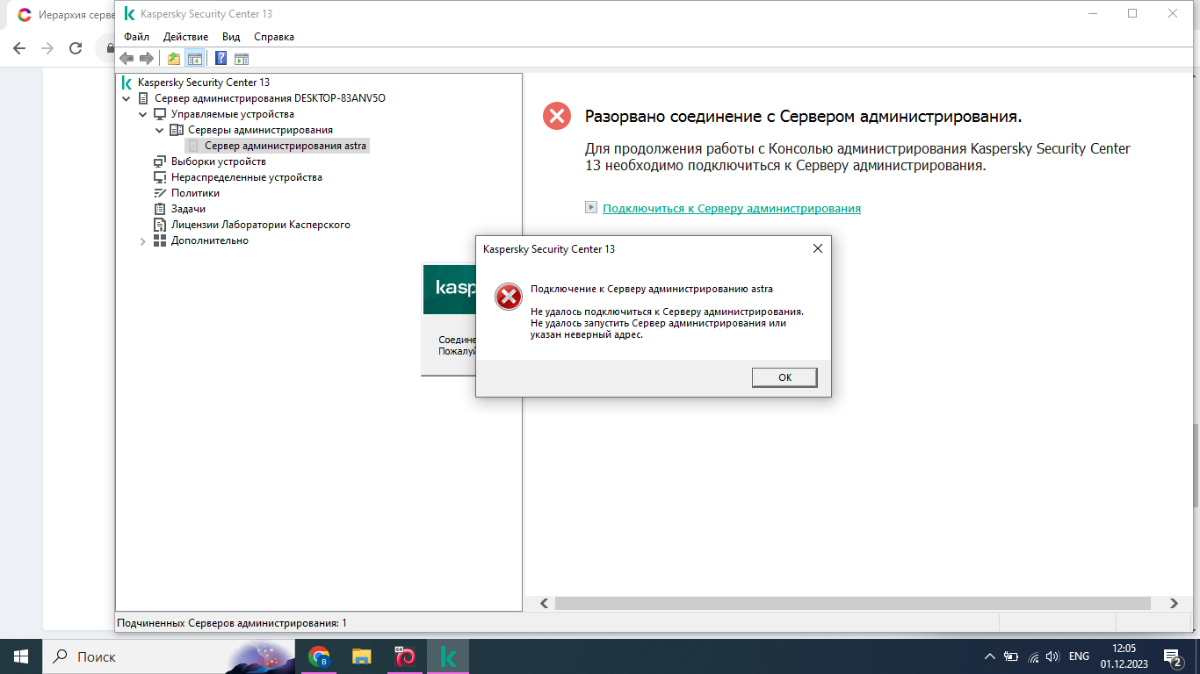The image size is (1200, 674).
Task: Show hidden icons via tray chevron
Action: pyautogui.click(x=989, y=657)
